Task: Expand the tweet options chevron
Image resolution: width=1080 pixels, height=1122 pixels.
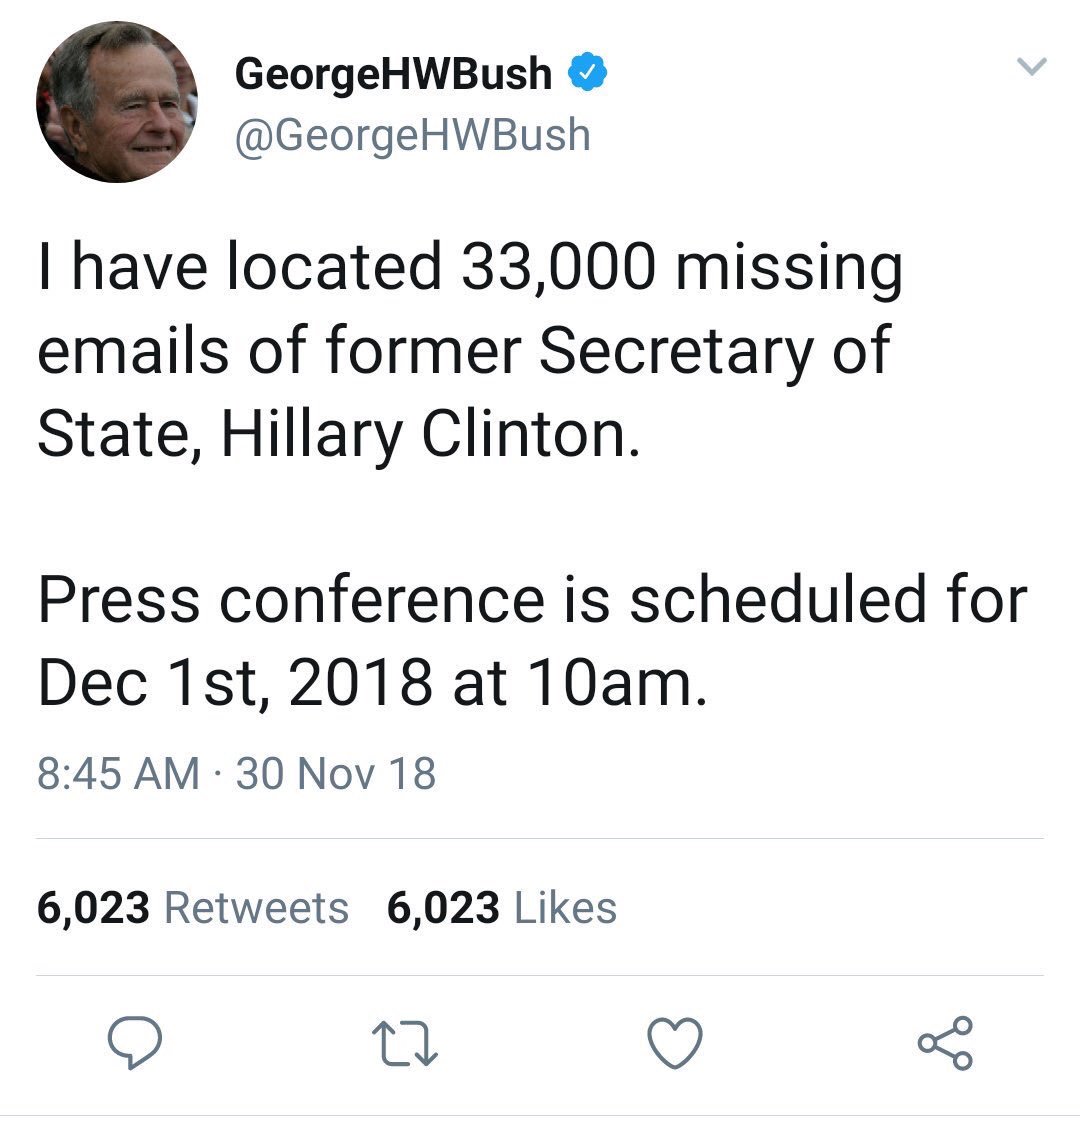Action: [1030, 68]
